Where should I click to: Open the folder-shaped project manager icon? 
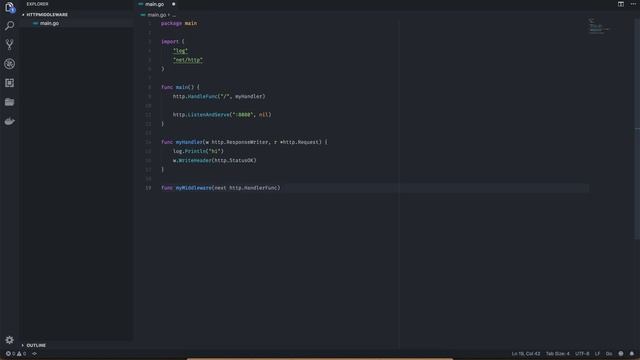click(x=9, y=102)
